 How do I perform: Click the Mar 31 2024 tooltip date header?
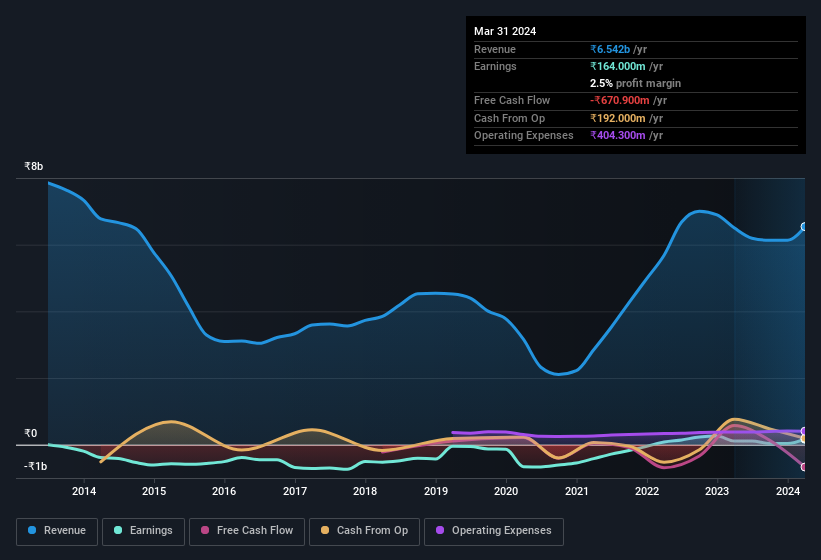505,31
